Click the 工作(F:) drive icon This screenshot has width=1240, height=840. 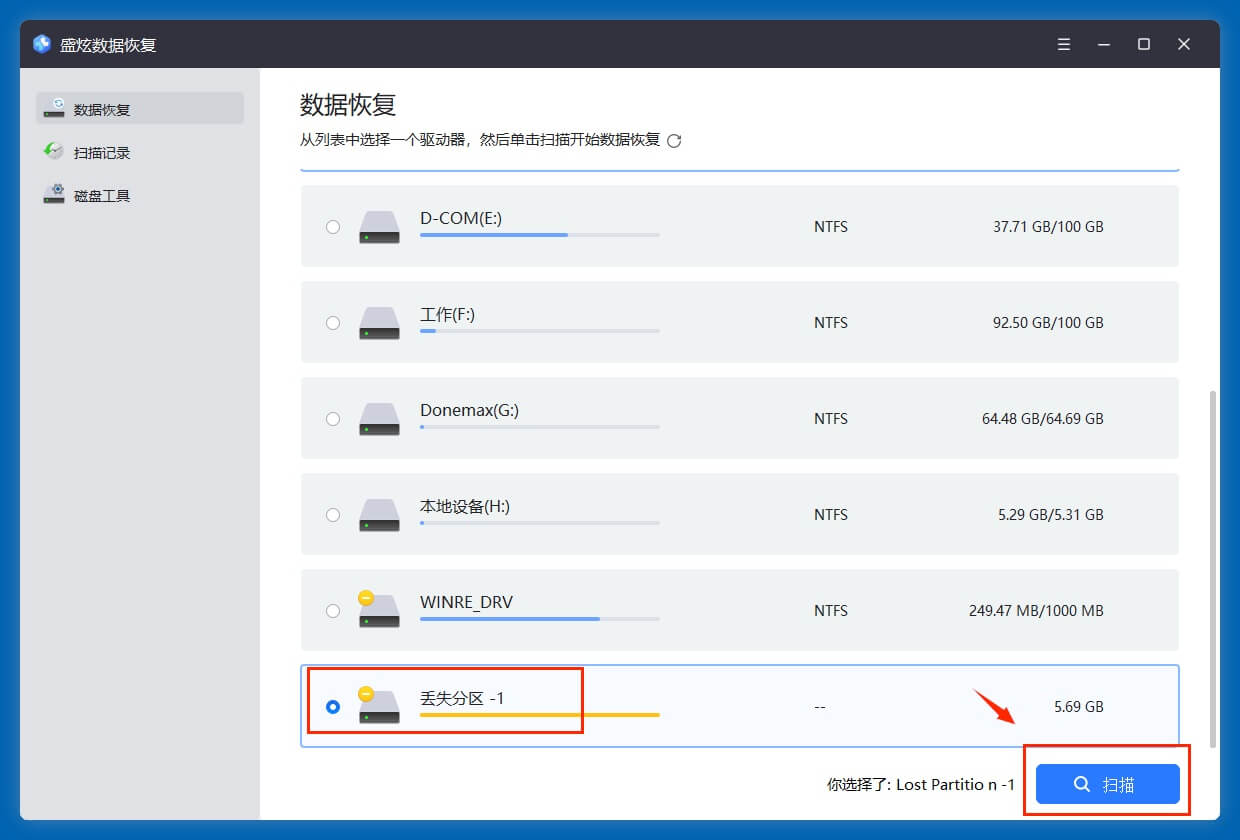[x=379, y=323]
